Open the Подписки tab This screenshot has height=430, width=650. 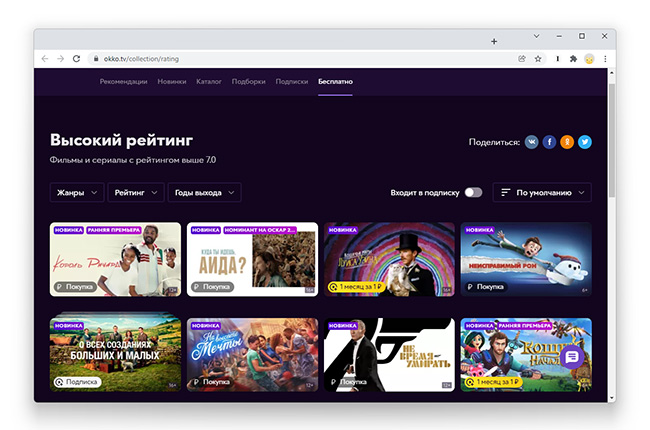pyautogui.click(x=292, y=82)
